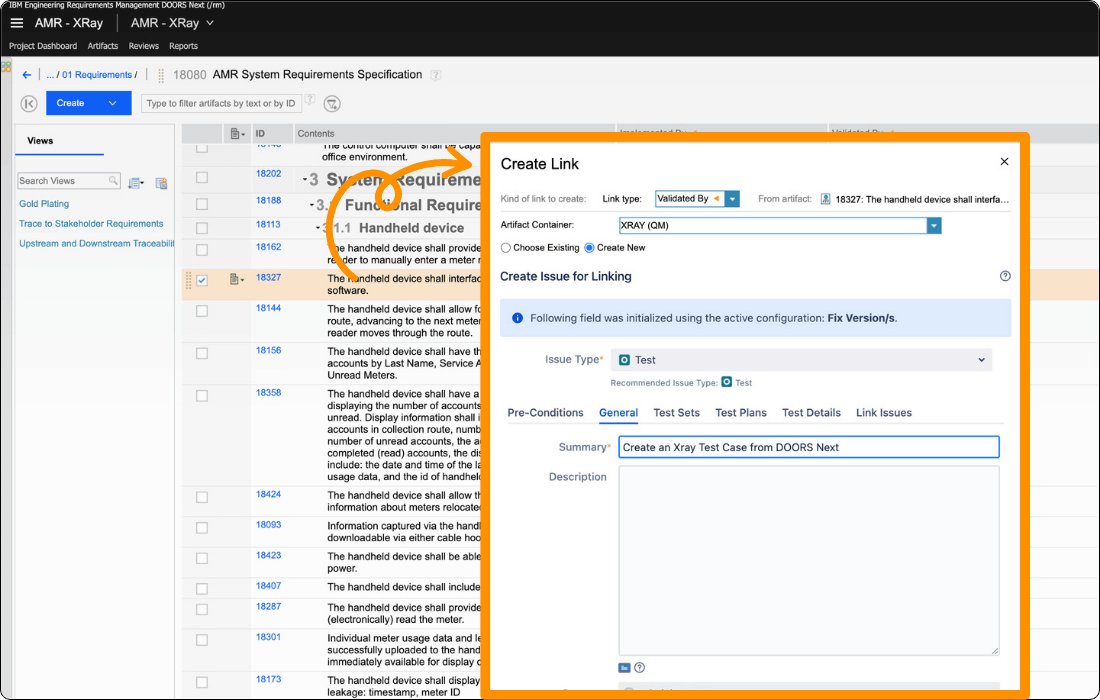1100x700 pixels.
Task: Uncheck the checkbox for row 18327
Action: pos(202,280)
